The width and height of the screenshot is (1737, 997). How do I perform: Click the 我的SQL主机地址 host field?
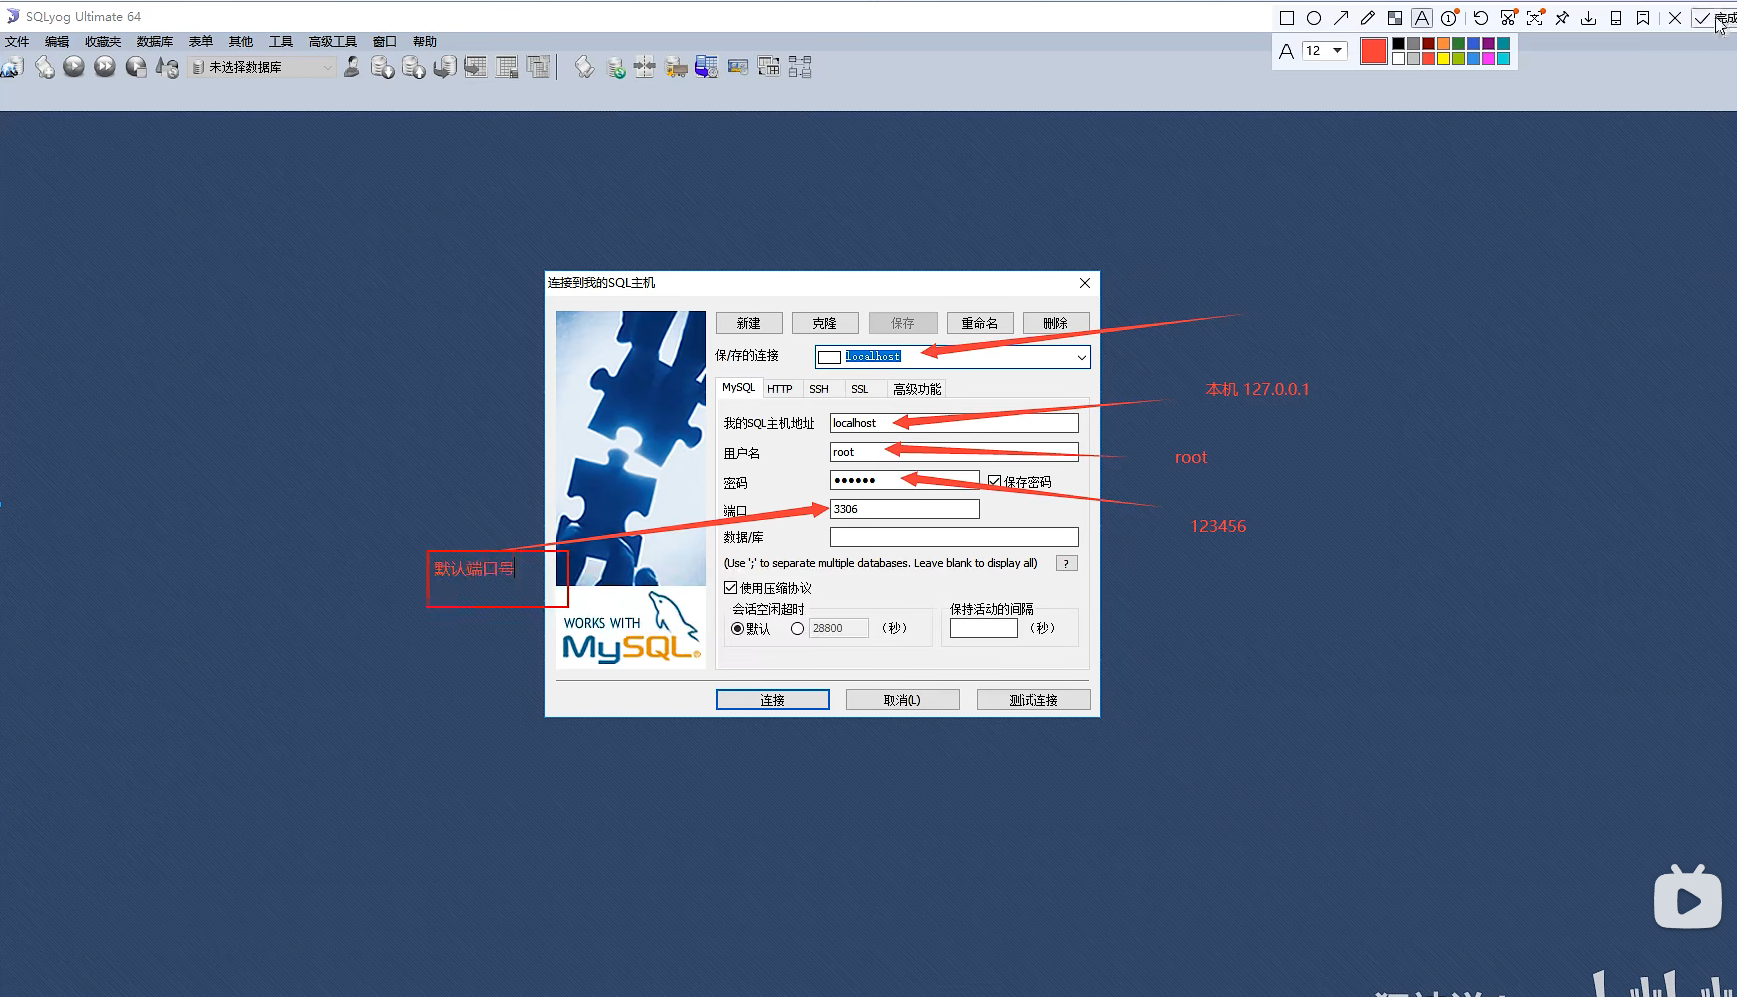tap(954, 423)
